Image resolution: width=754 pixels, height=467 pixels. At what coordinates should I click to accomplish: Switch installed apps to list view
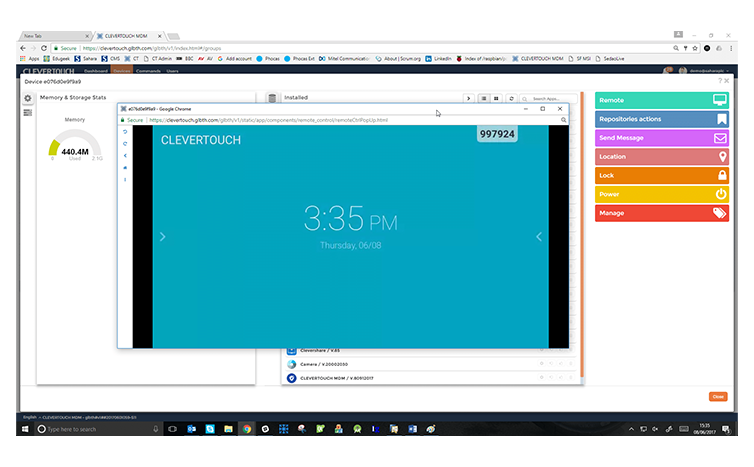[484, 98]
